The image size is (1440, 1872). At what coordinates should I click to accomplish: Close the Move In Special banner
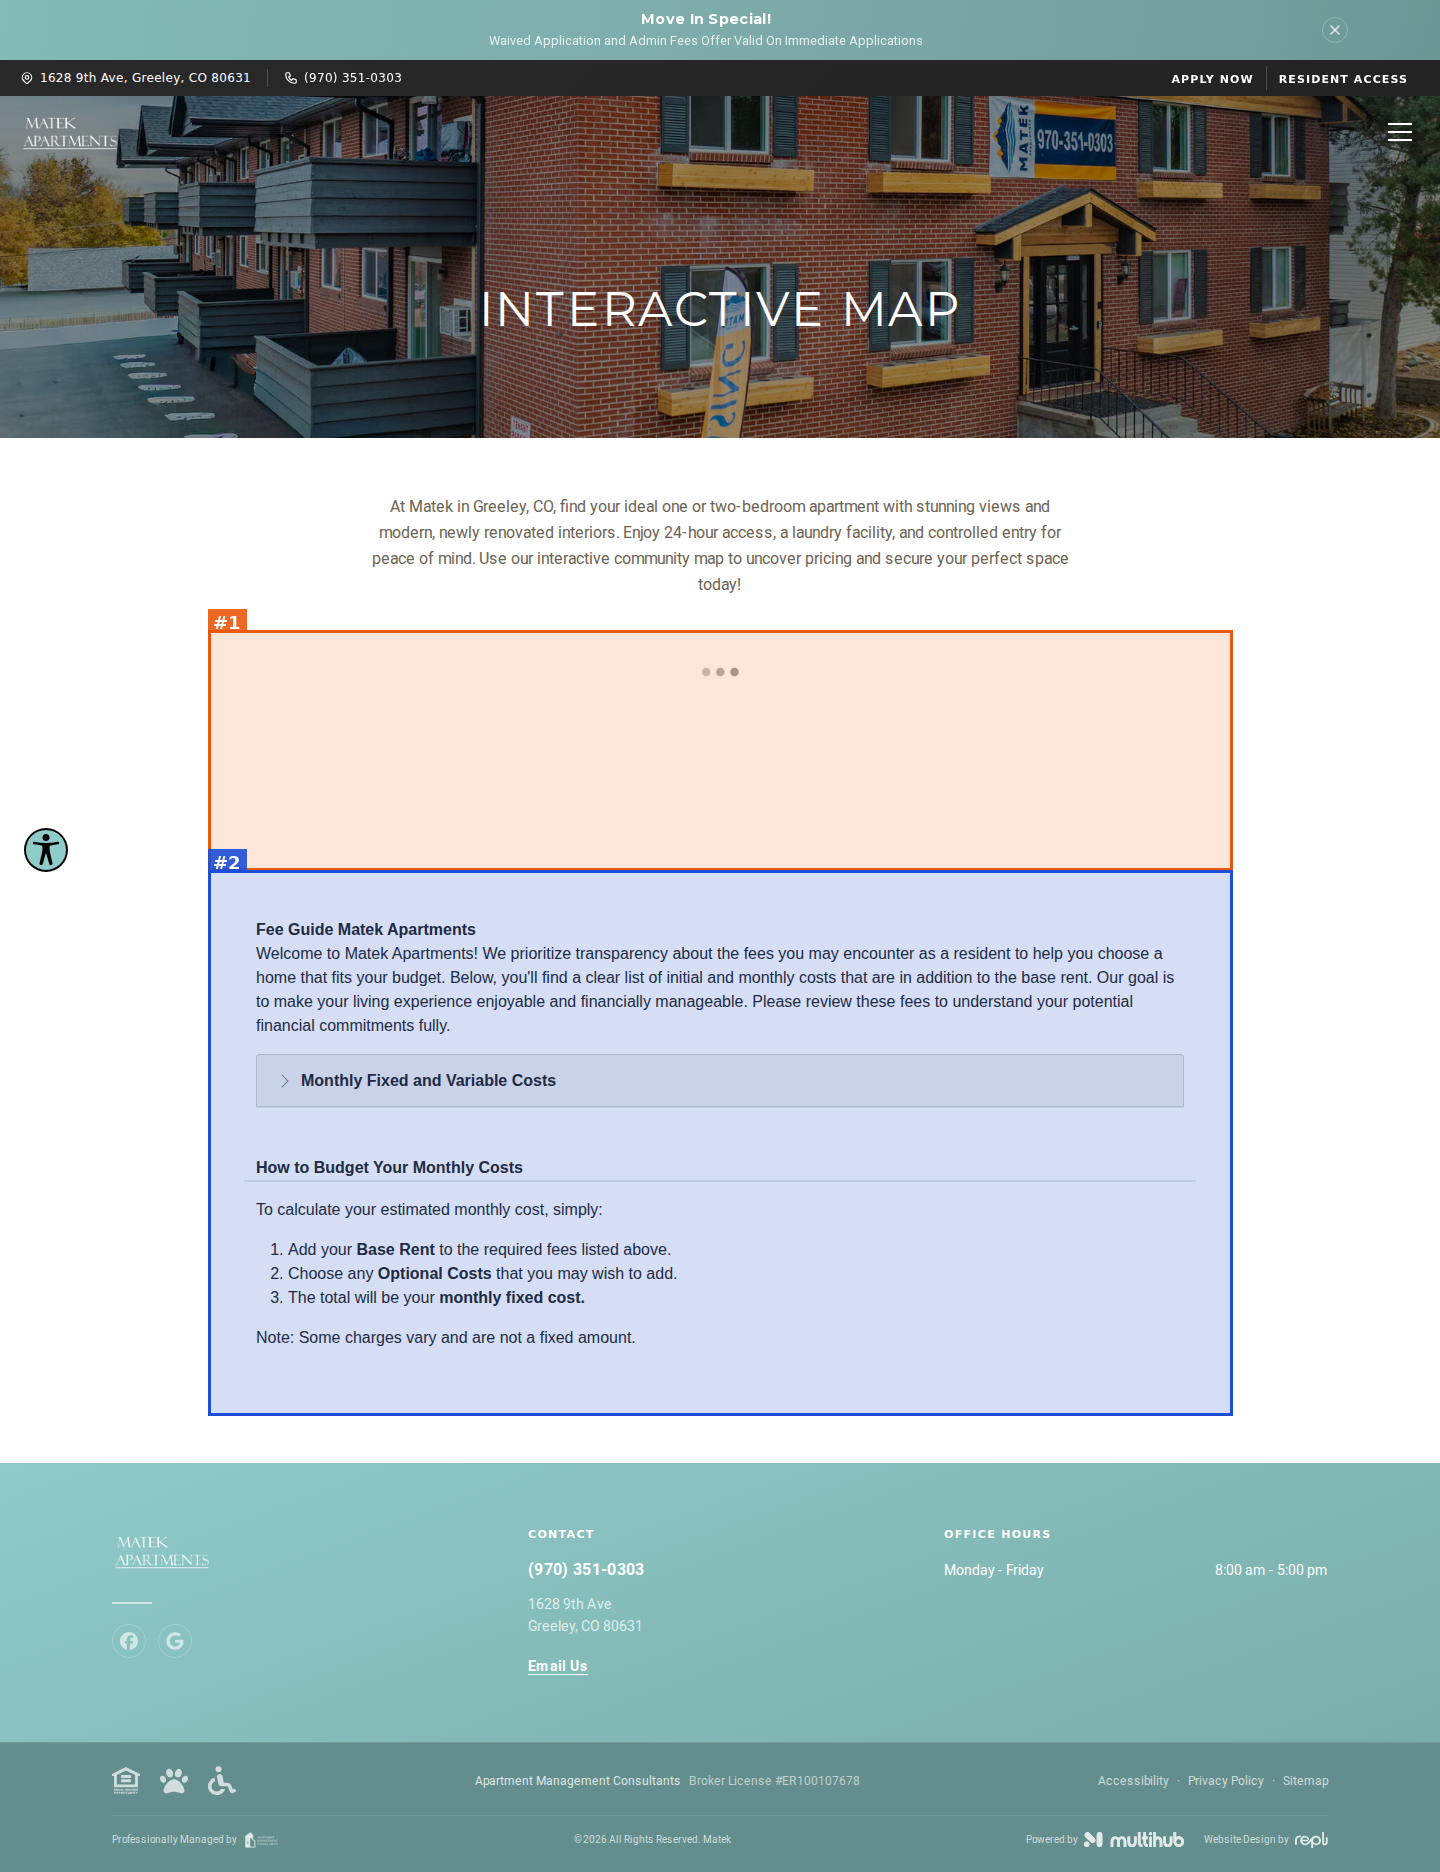pyautogui.click(x=1334, y=30)
